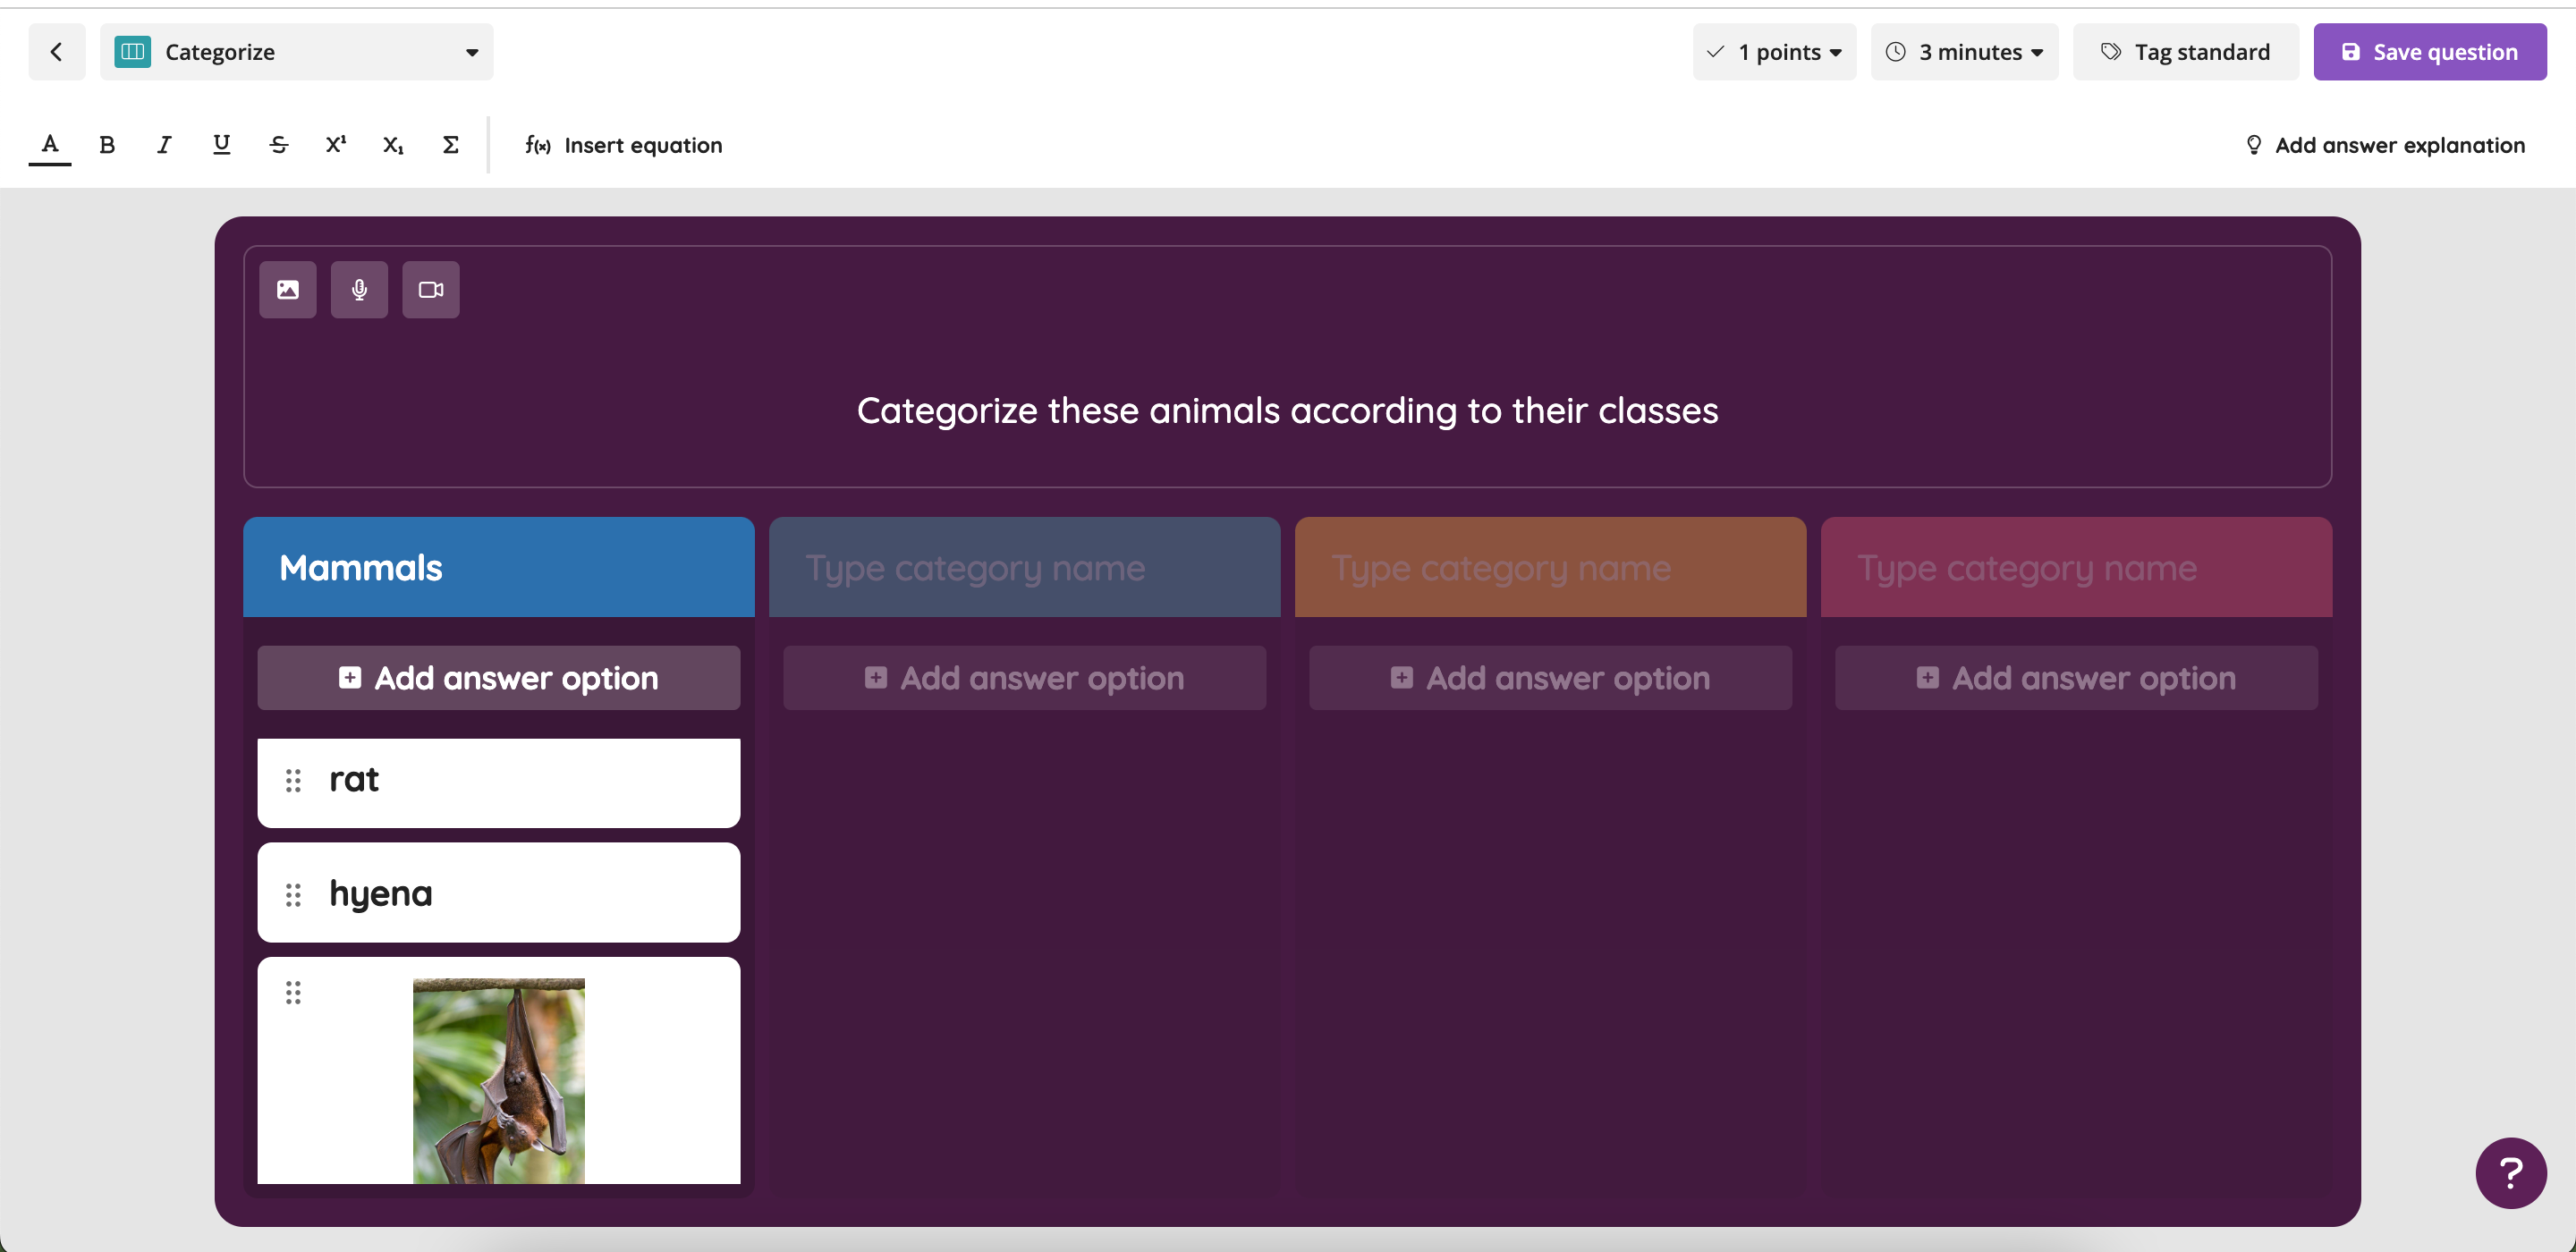Image resolution: width=2576 pixels, height=1252 pixels.
Task: Add video to the question
Action: click(x=431, y=290)
